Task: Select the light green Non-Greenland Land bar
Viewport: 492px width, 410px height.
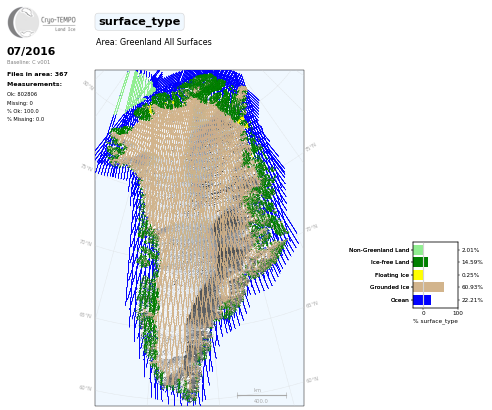Action: pos(418,250)
